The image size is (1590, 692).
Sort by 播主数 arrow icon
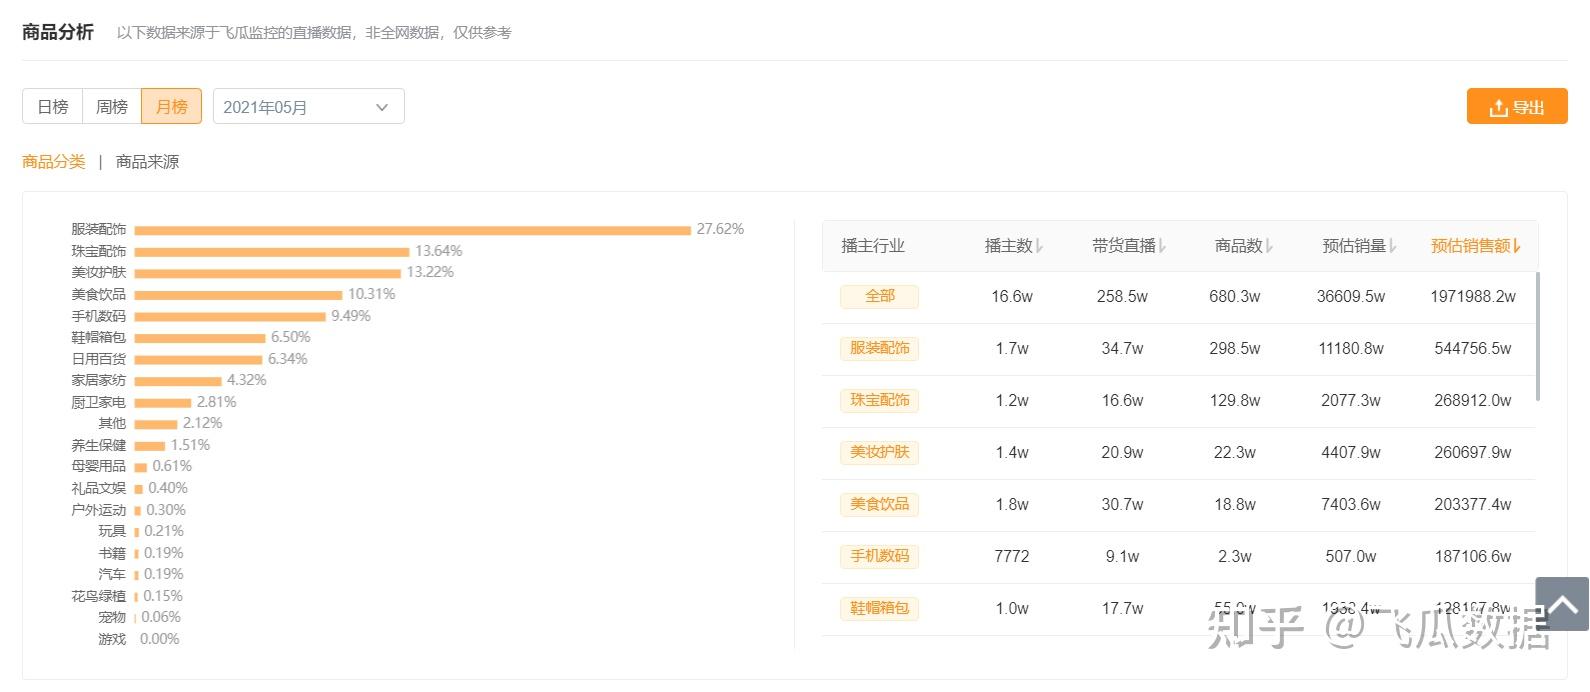[1040, 246]
